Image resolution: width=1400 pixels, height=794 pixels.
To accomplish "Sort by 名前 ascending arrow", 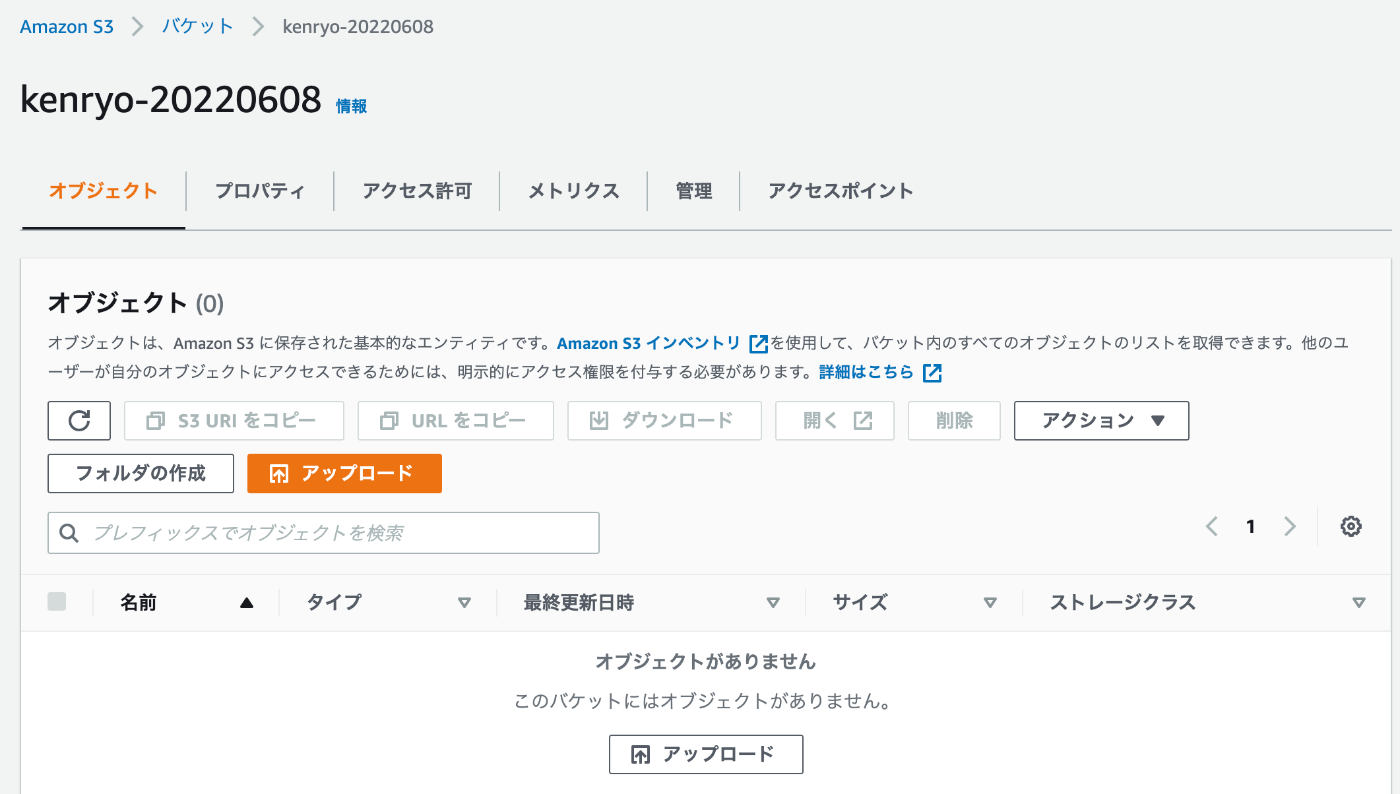I will click(246, 603).
